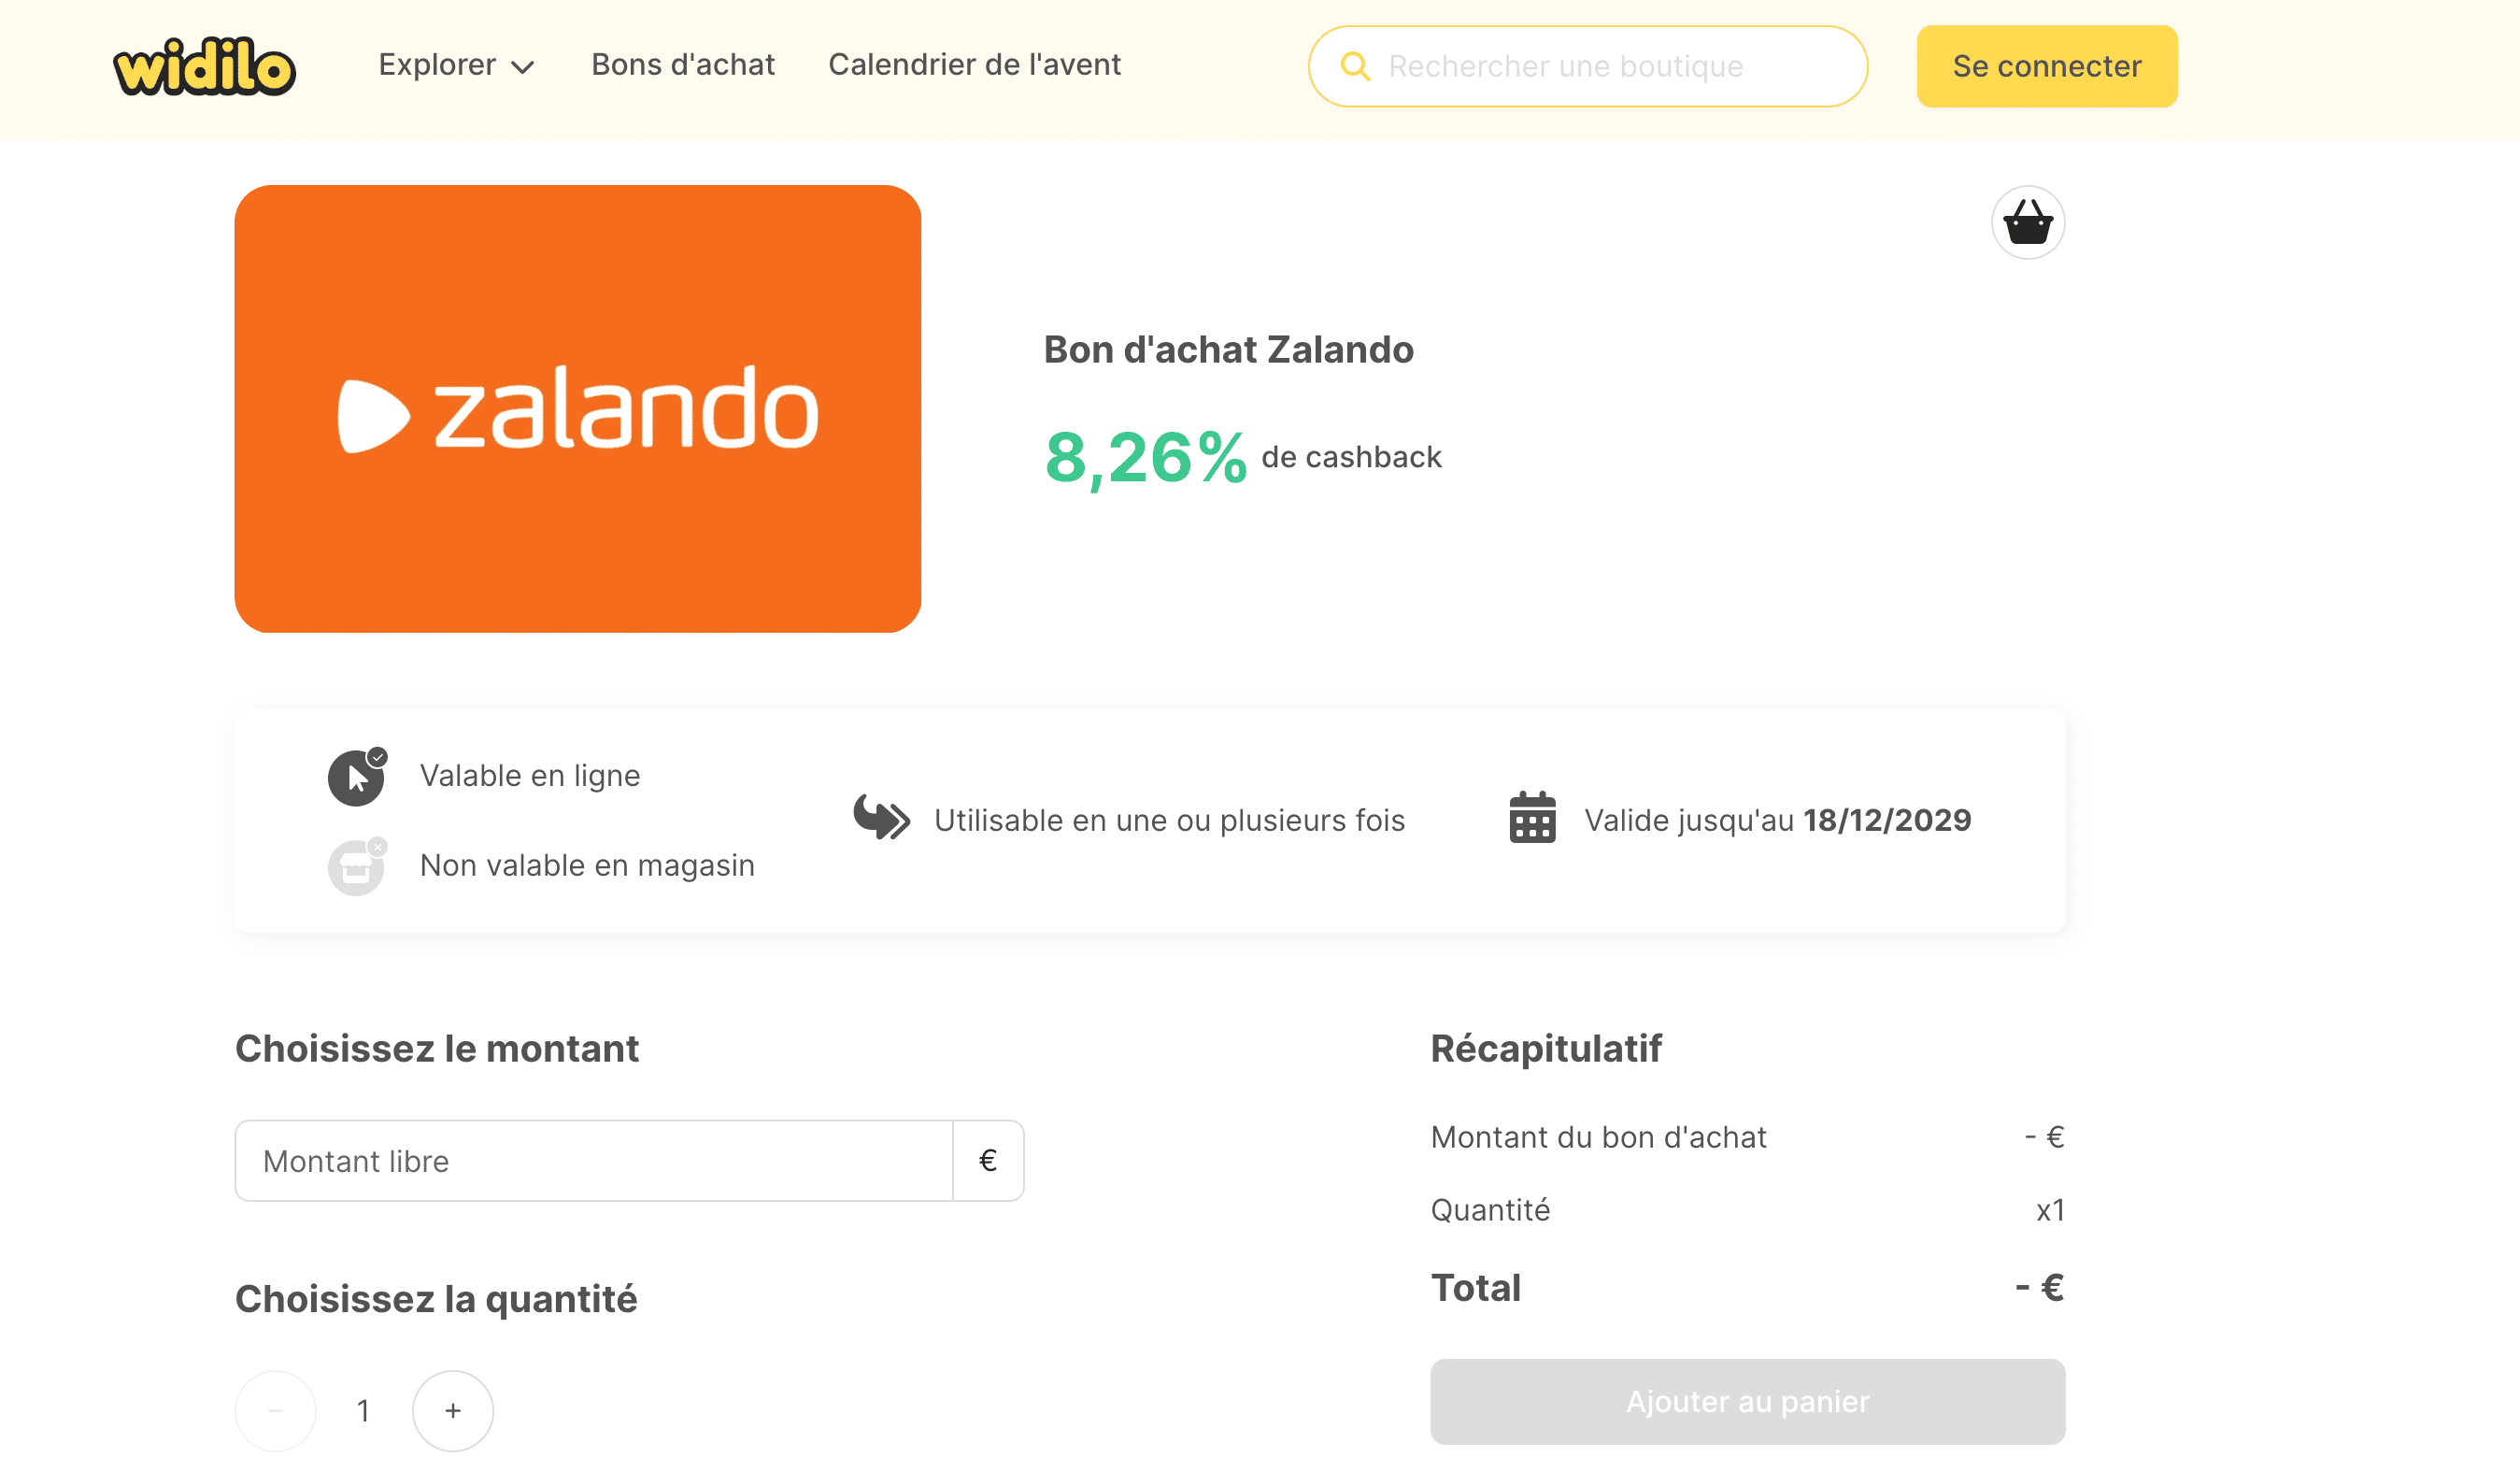The height and width of the screenshot is (1471, 2520).
Task: Click the search magnifier icon
Action: pos(1354,66)
